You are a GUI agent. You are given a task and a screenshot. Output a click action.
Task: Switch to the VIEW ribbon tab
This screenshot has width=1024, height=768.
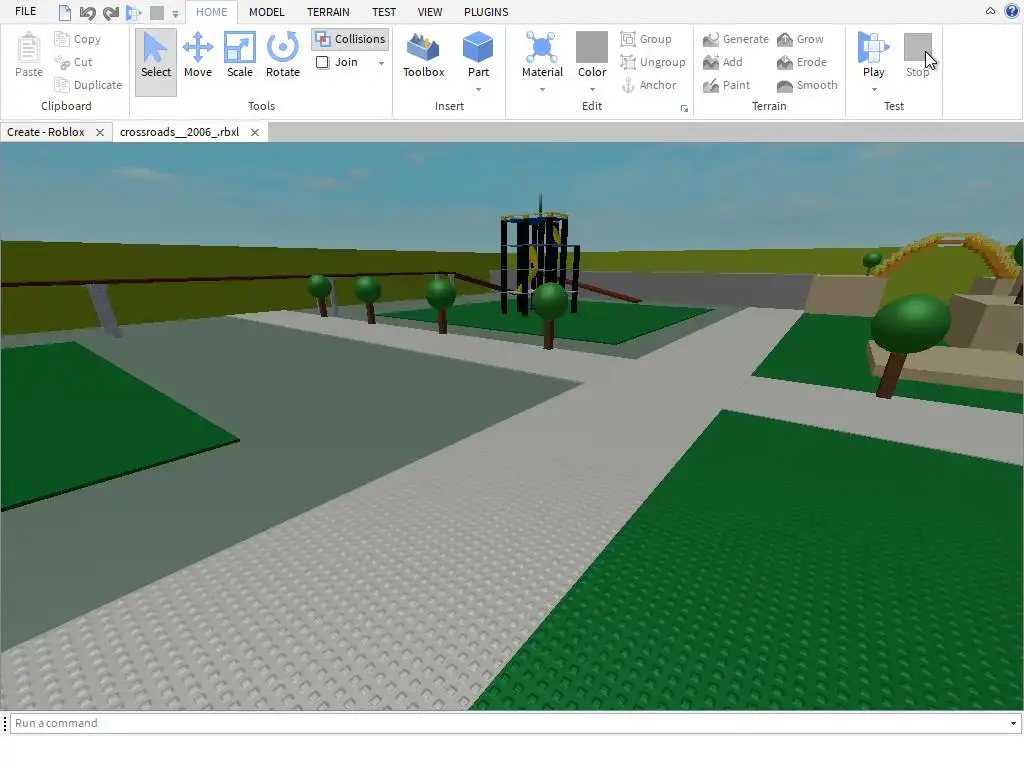click(x=430, y=12)
